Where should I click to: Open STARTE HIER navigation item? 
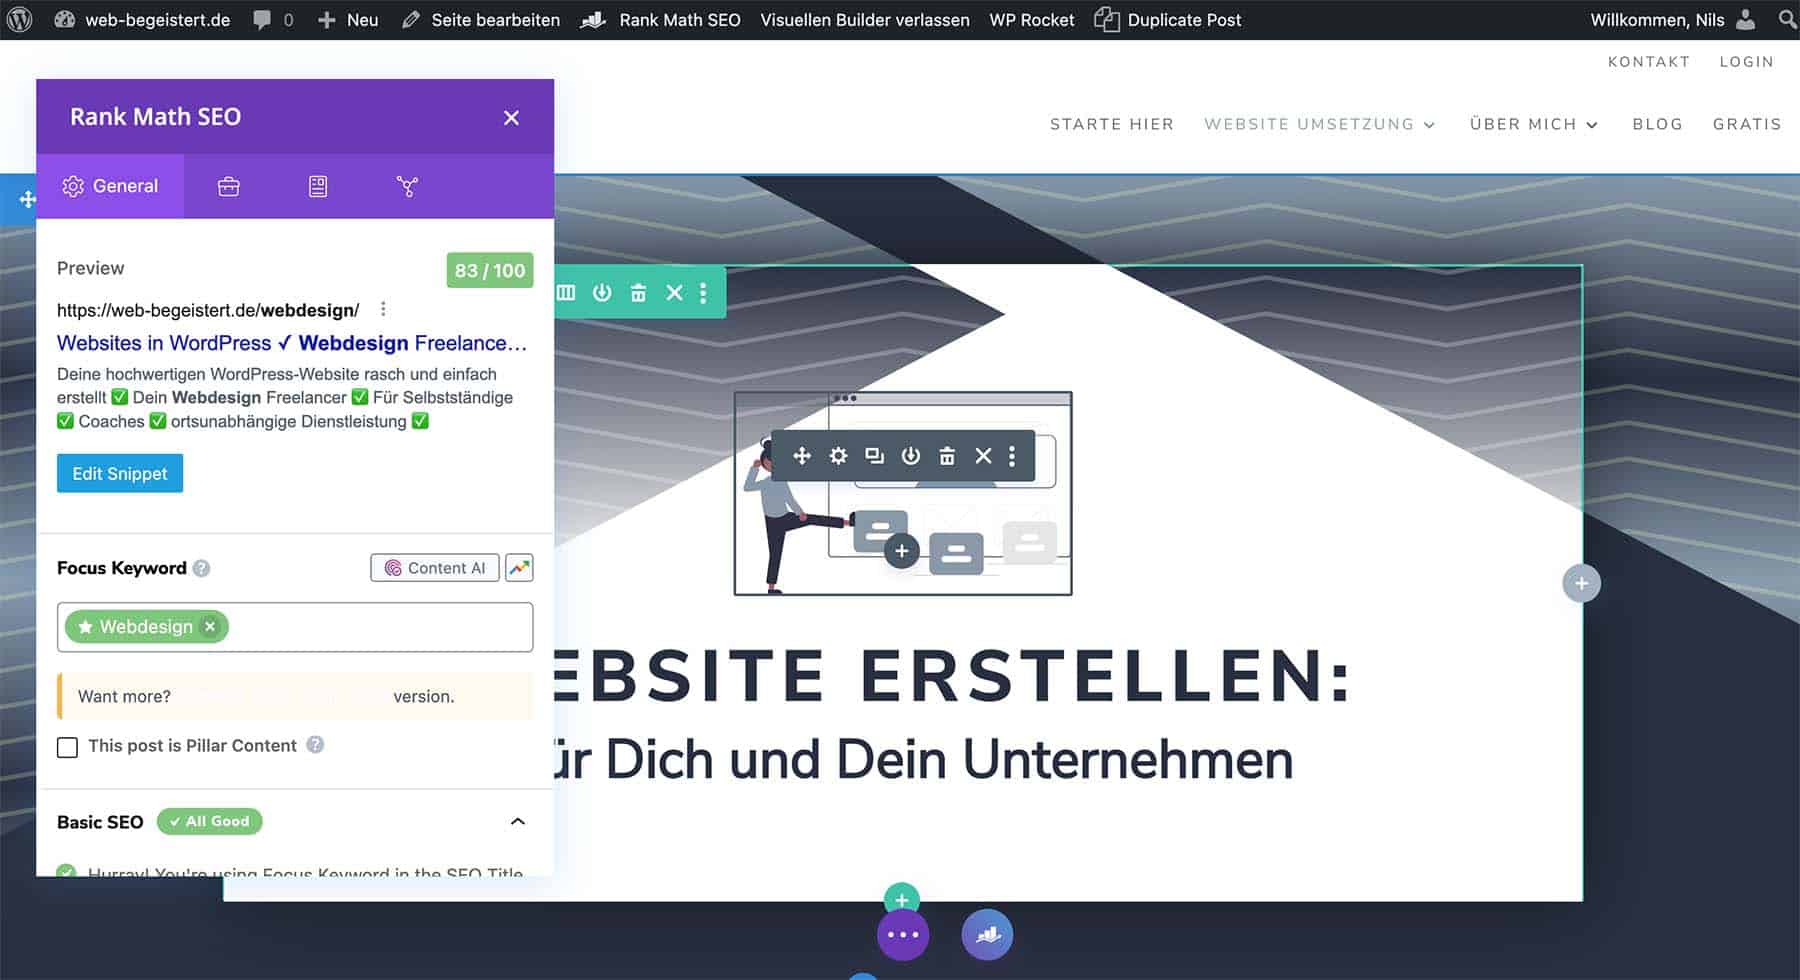[x=1111, y=124]
